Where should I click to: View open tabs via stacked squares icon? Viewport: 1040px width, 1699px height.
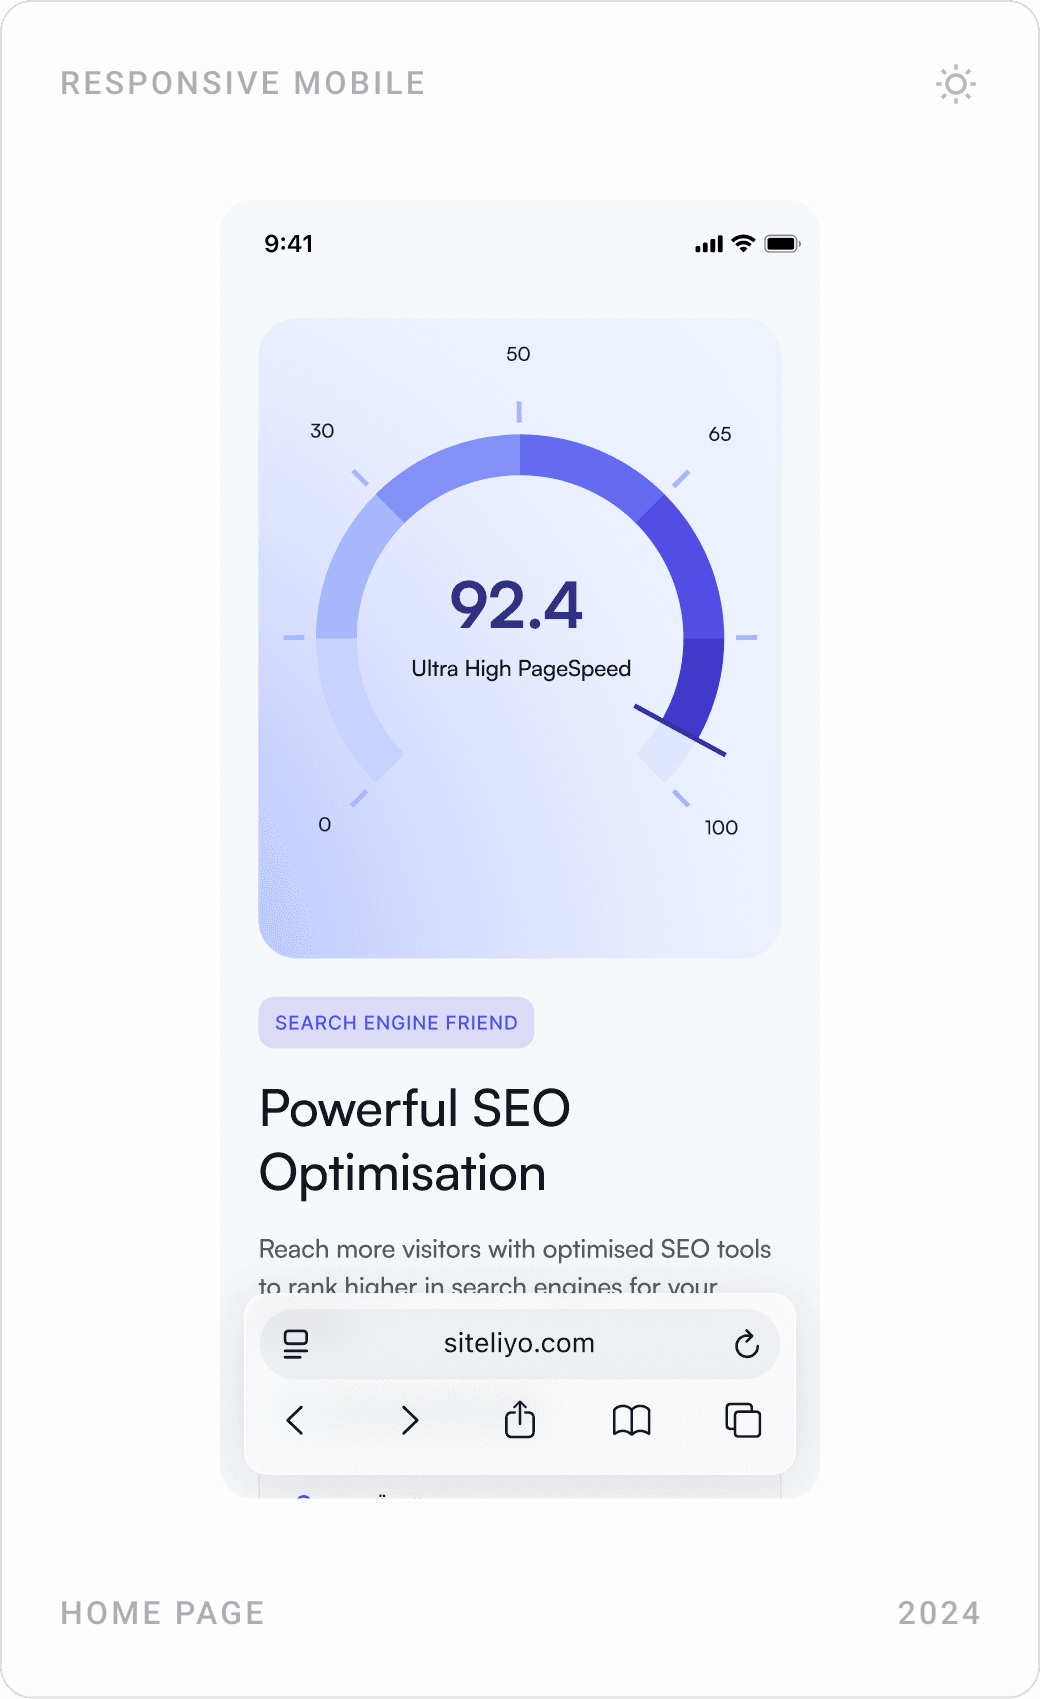tap(744, 1420)
